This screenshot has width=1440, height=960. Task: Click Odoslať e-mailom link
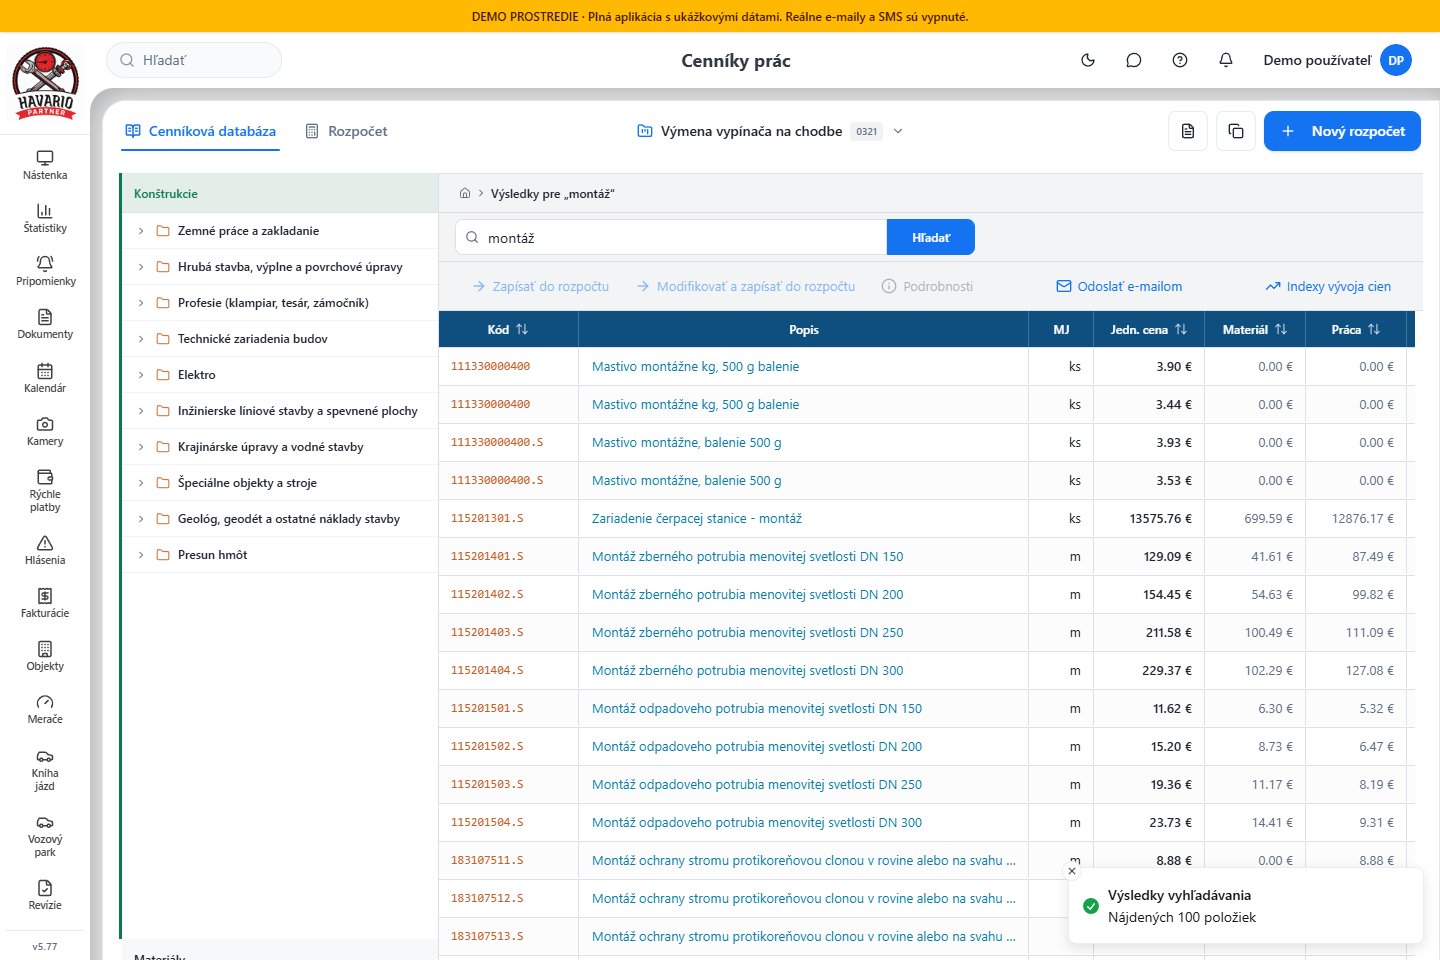tap(1120, 286)
